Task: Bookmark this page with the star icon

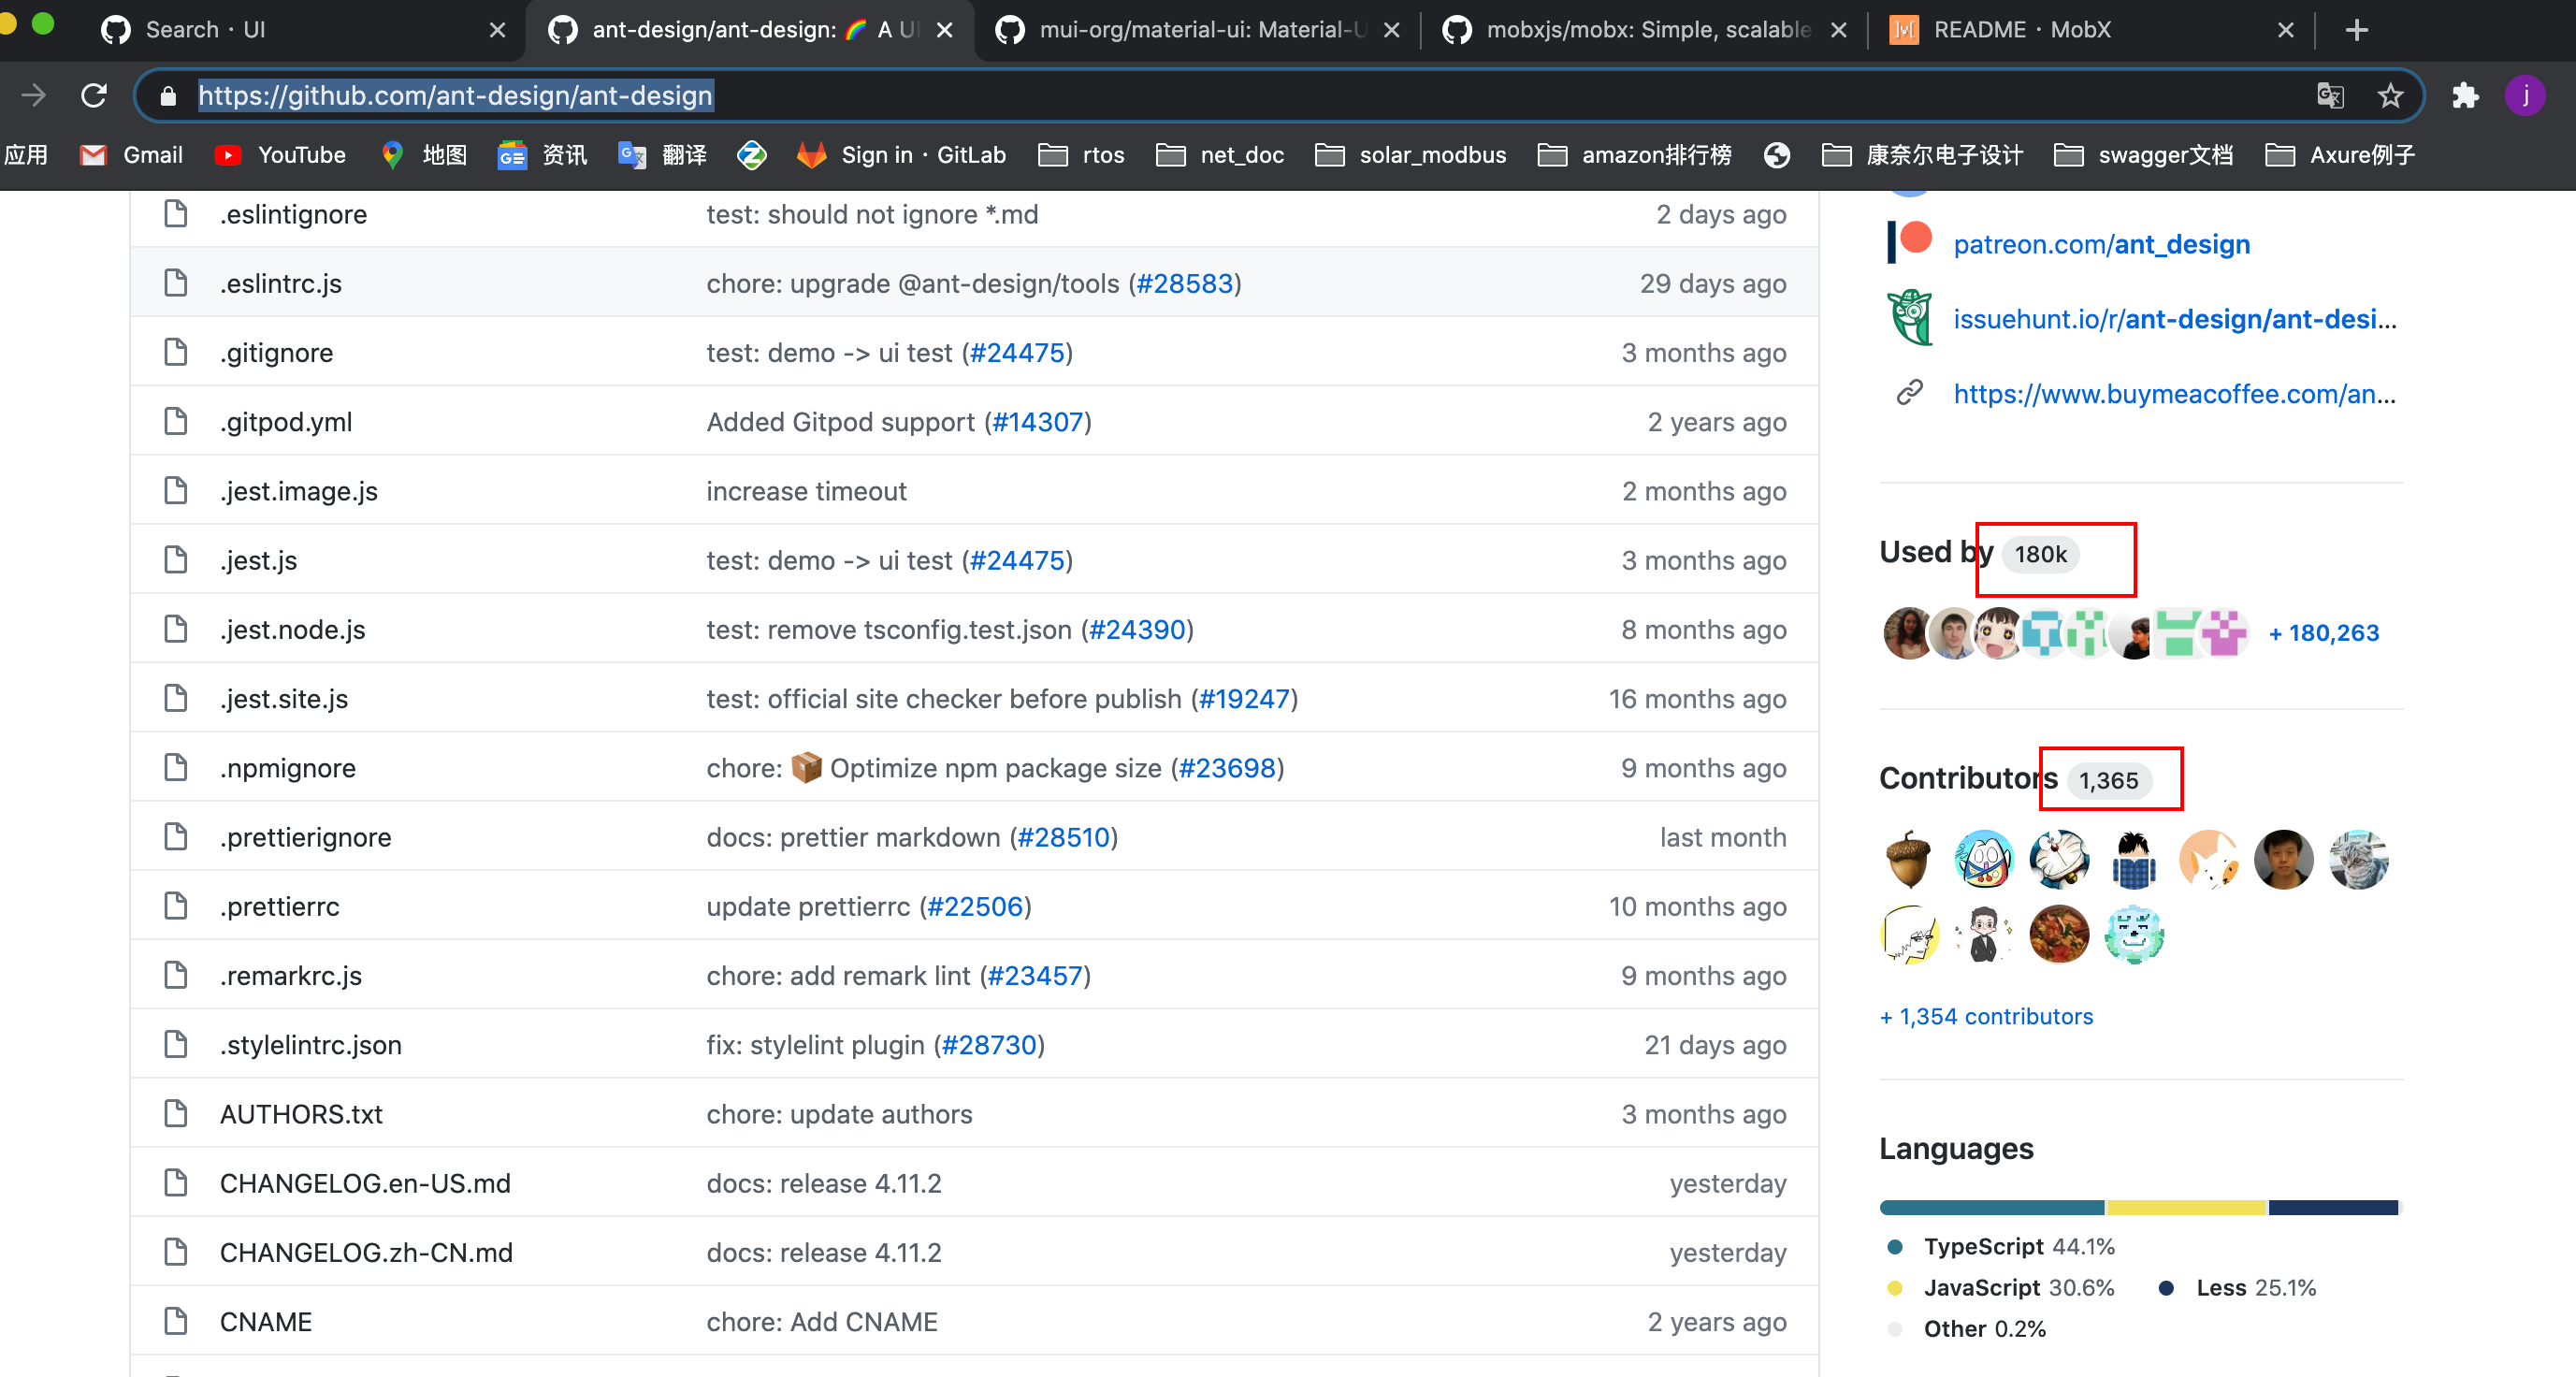Action: coord(2390,95)
